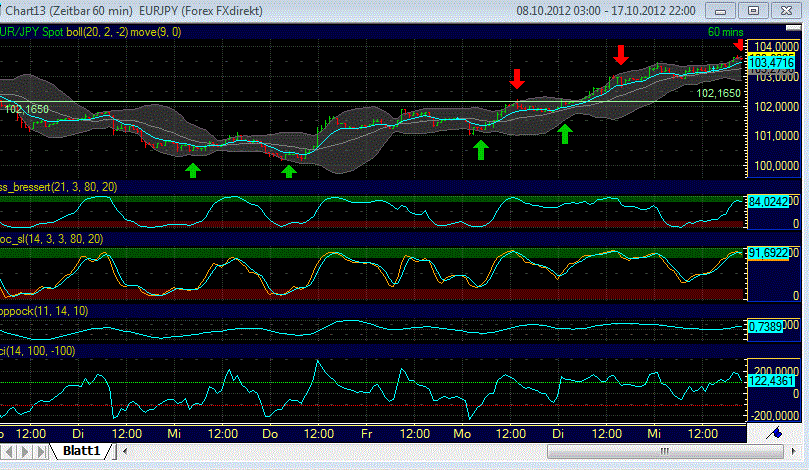809x471 pixels.
Task: Go to next sheet with right arrow
Action: coord(25,452)
